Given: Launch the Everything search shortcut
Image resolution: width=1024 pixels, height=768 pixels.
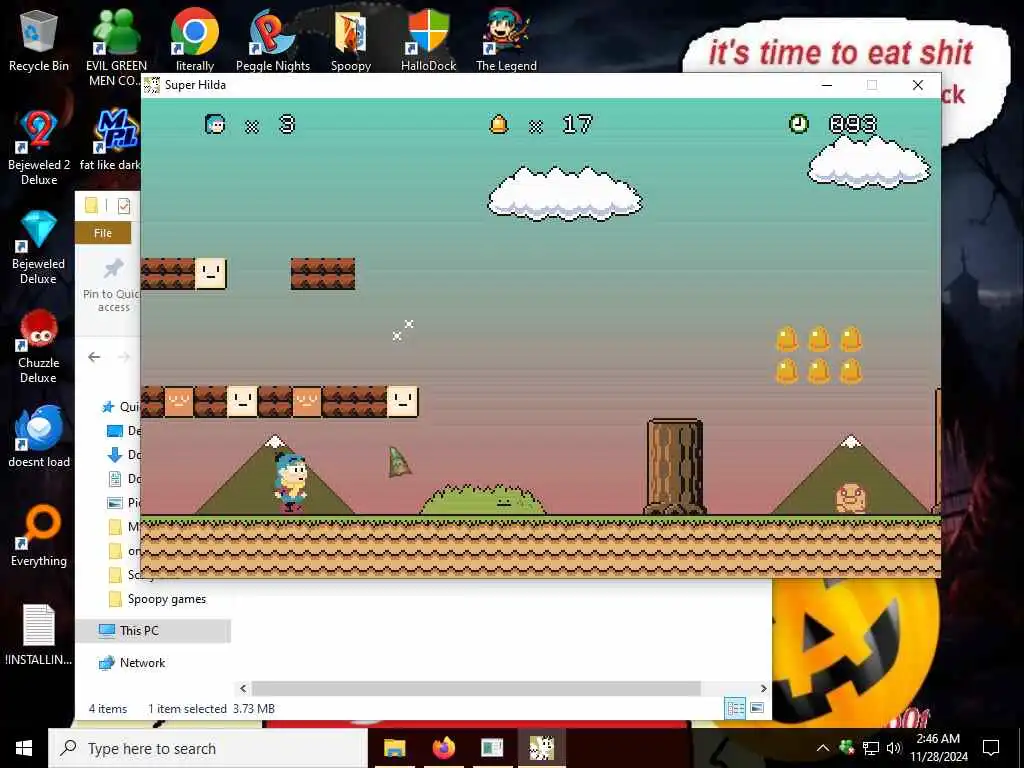Looking at the screenshot, I should 39,536.
